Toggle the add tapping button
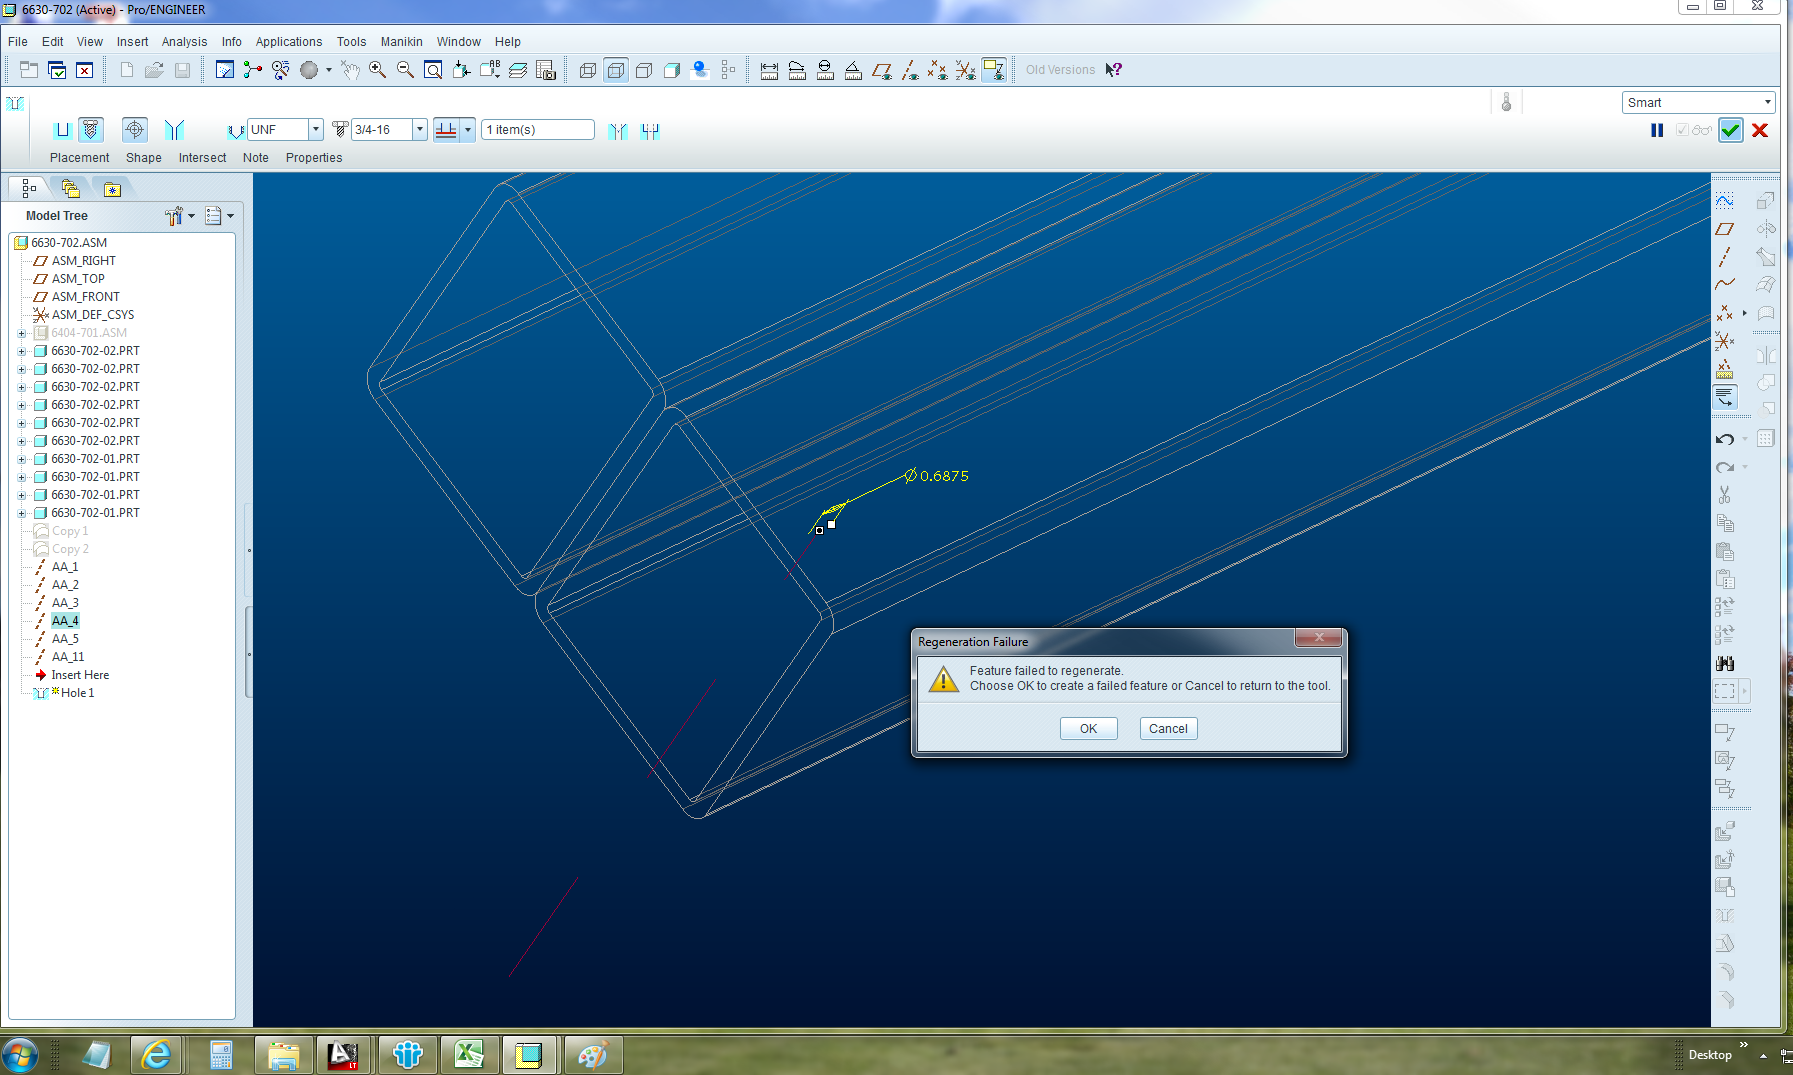The image size is (1793, 1075). [x=135, y=130]
